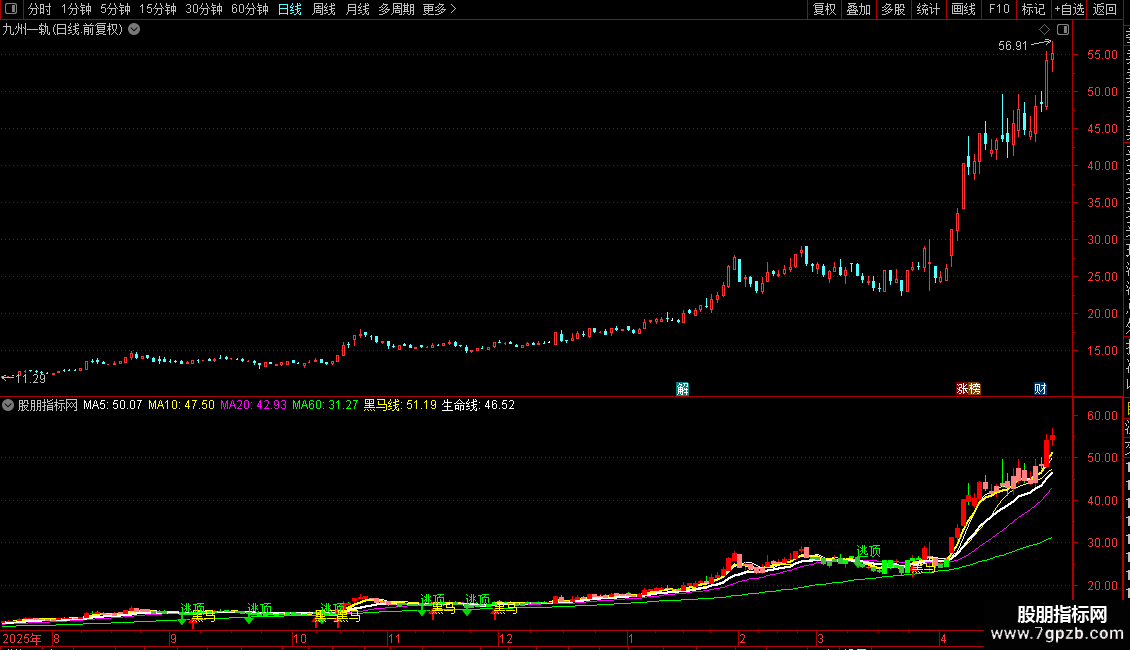Screen dimensions: 1130x650
Task: Click the 涨榜 marker badge
Action: (x=968, y=389)
